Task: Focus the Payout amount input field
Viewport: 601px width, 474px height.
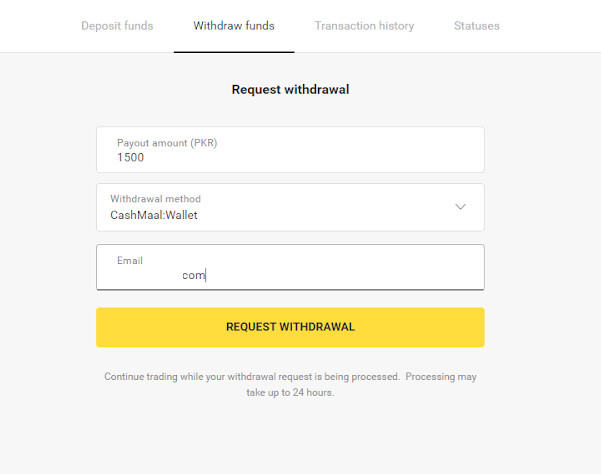Action: point(290,150)
